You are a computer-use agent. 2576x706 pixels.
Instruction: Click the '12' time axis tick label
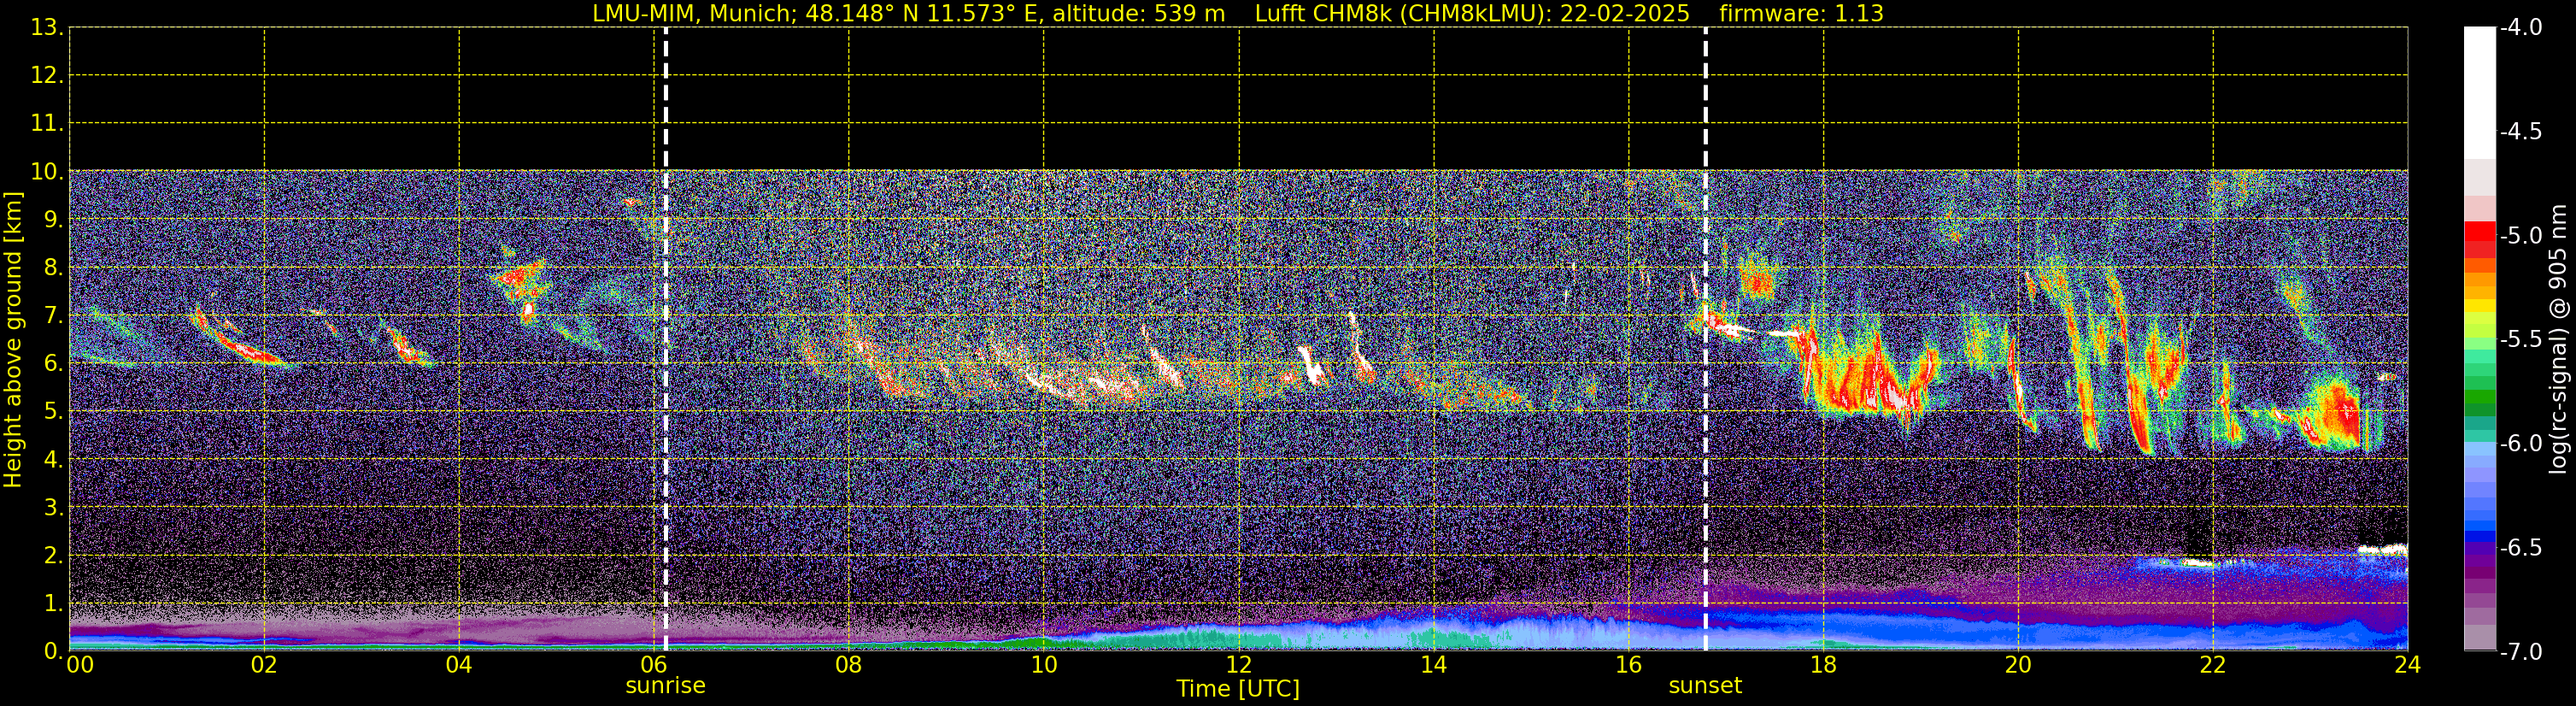coord(1239,665)
